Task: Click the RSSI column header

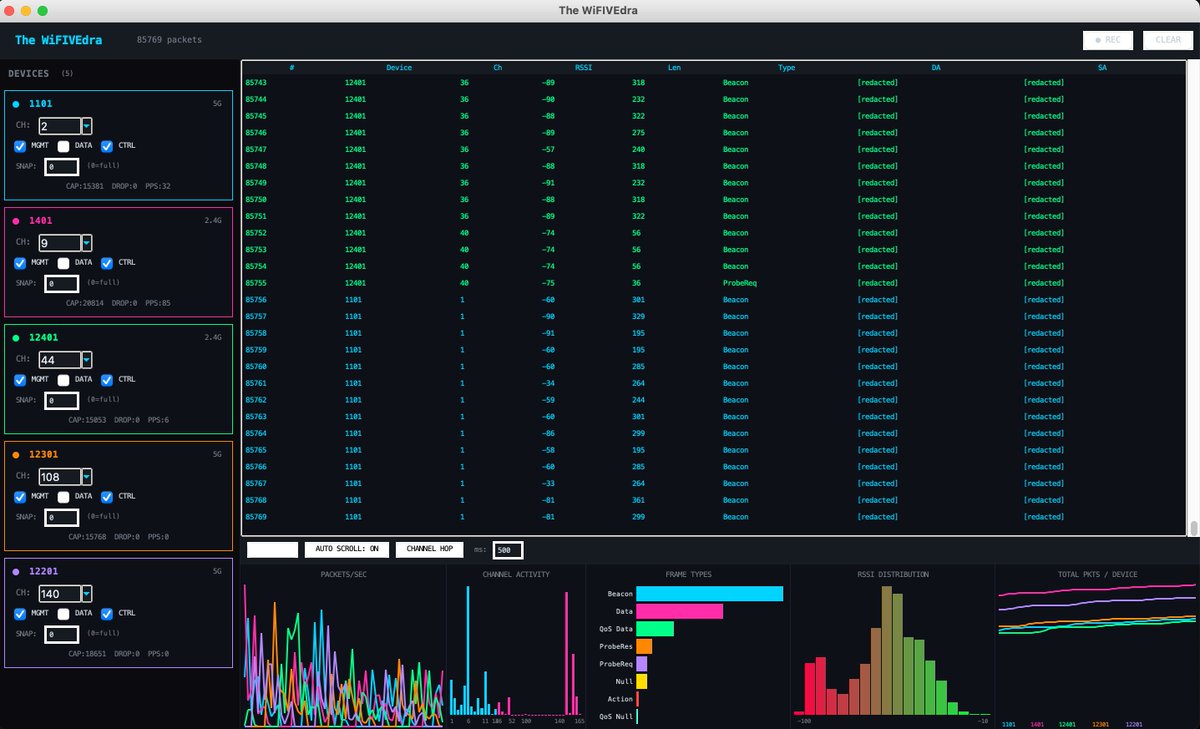Action: 583,67
